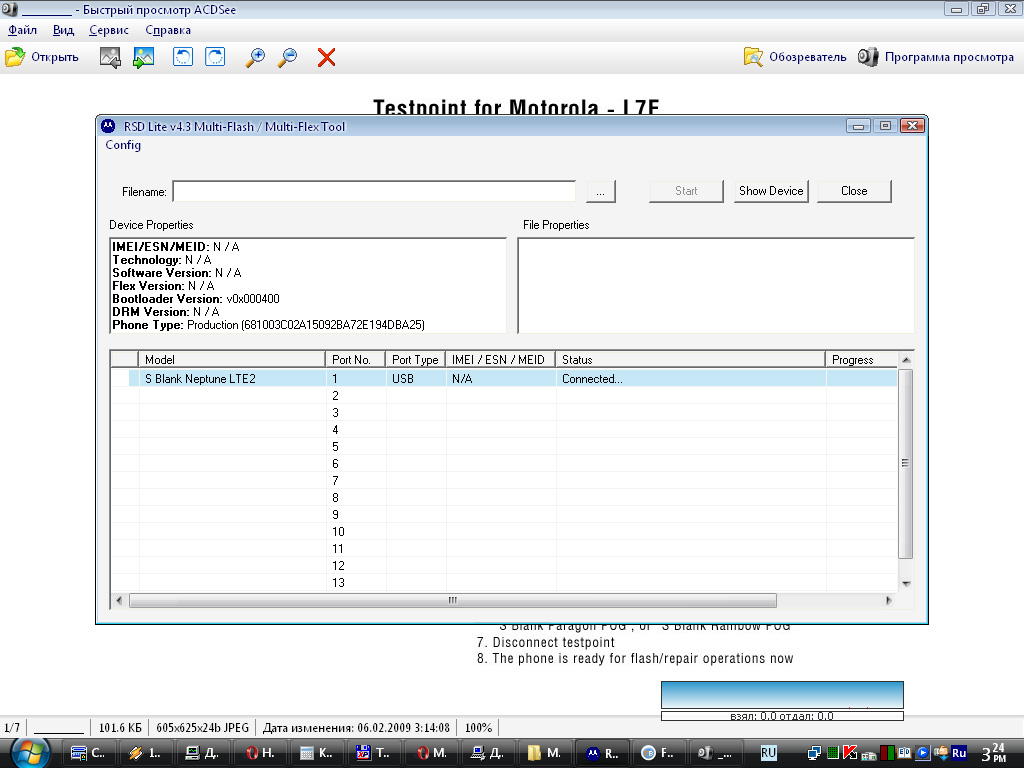Open the Сервис menu

pyautogui.click(x=108, y=30)
